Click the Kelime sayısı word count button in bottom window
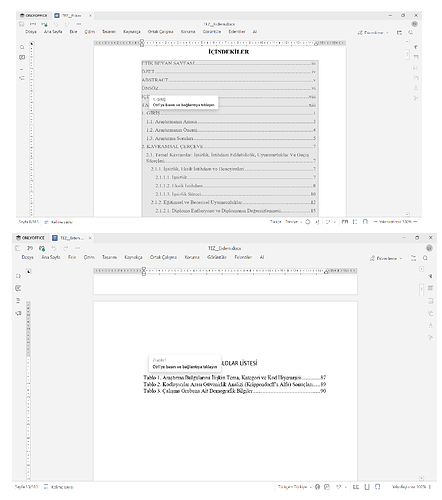 click(x=59, y=487)
